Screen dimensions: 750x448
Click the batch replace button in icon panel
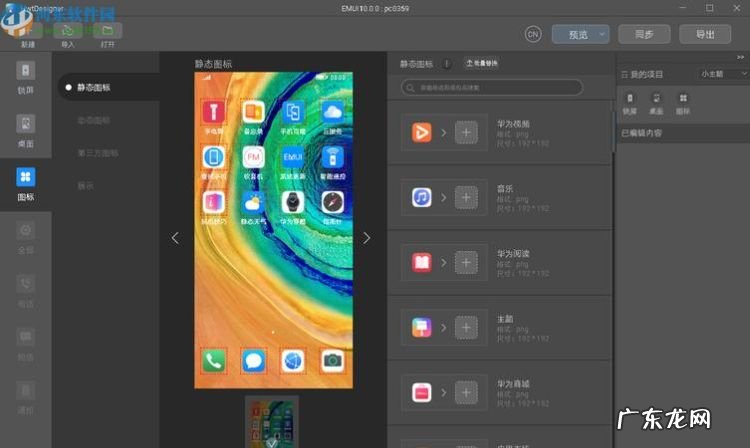pyautogui.click(x=482, y=63)
